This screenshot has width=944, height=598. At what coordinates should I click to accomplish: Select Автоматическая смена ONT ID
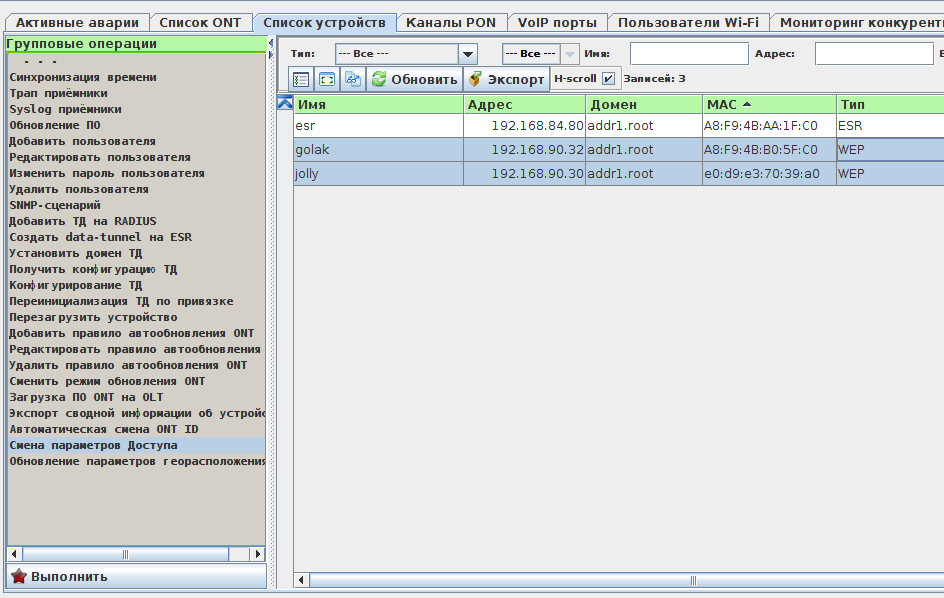[x=137, y=429]
